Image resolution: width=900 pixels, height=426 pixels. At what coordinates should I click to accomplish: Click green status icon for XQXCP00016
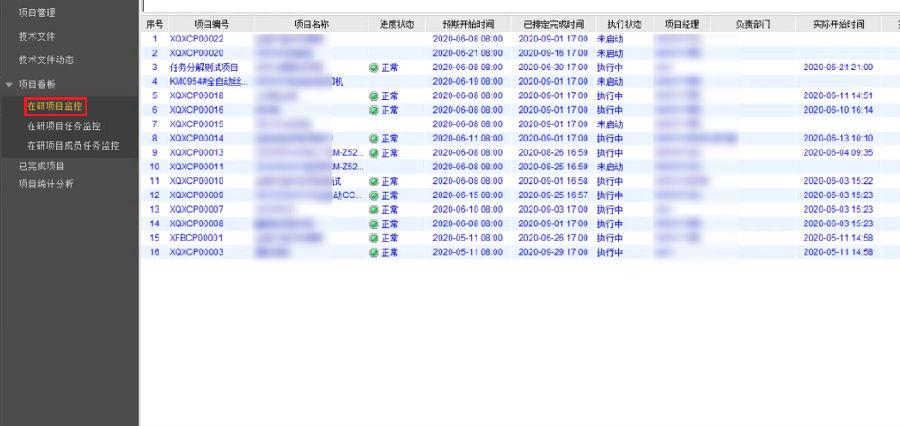tap(374, 110)
